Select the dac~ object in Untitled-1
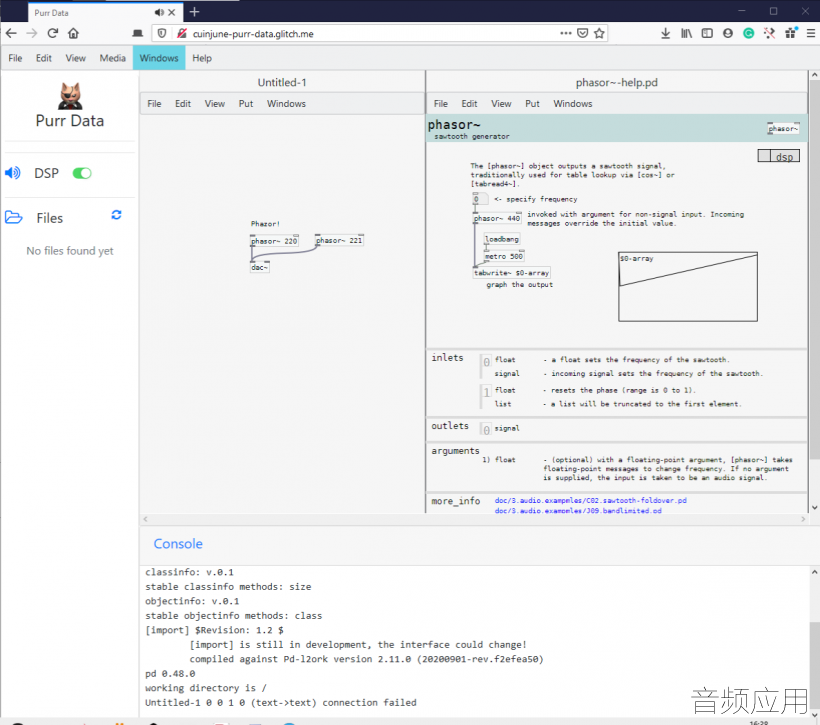 260,267
